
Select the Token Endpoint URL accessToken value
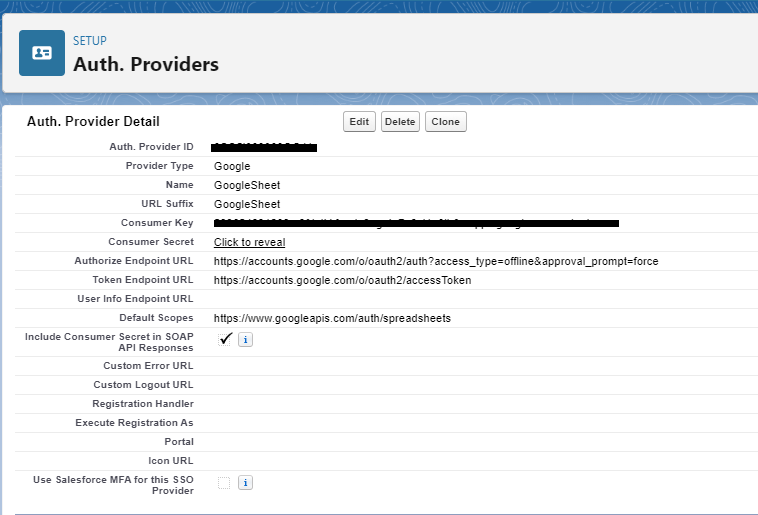[342, 280]
